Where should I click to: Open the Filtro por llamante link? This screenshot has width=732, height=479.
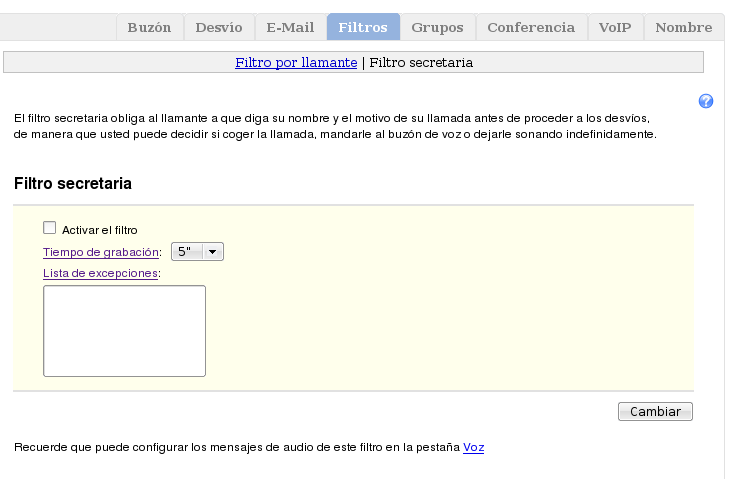pos(296,62)
